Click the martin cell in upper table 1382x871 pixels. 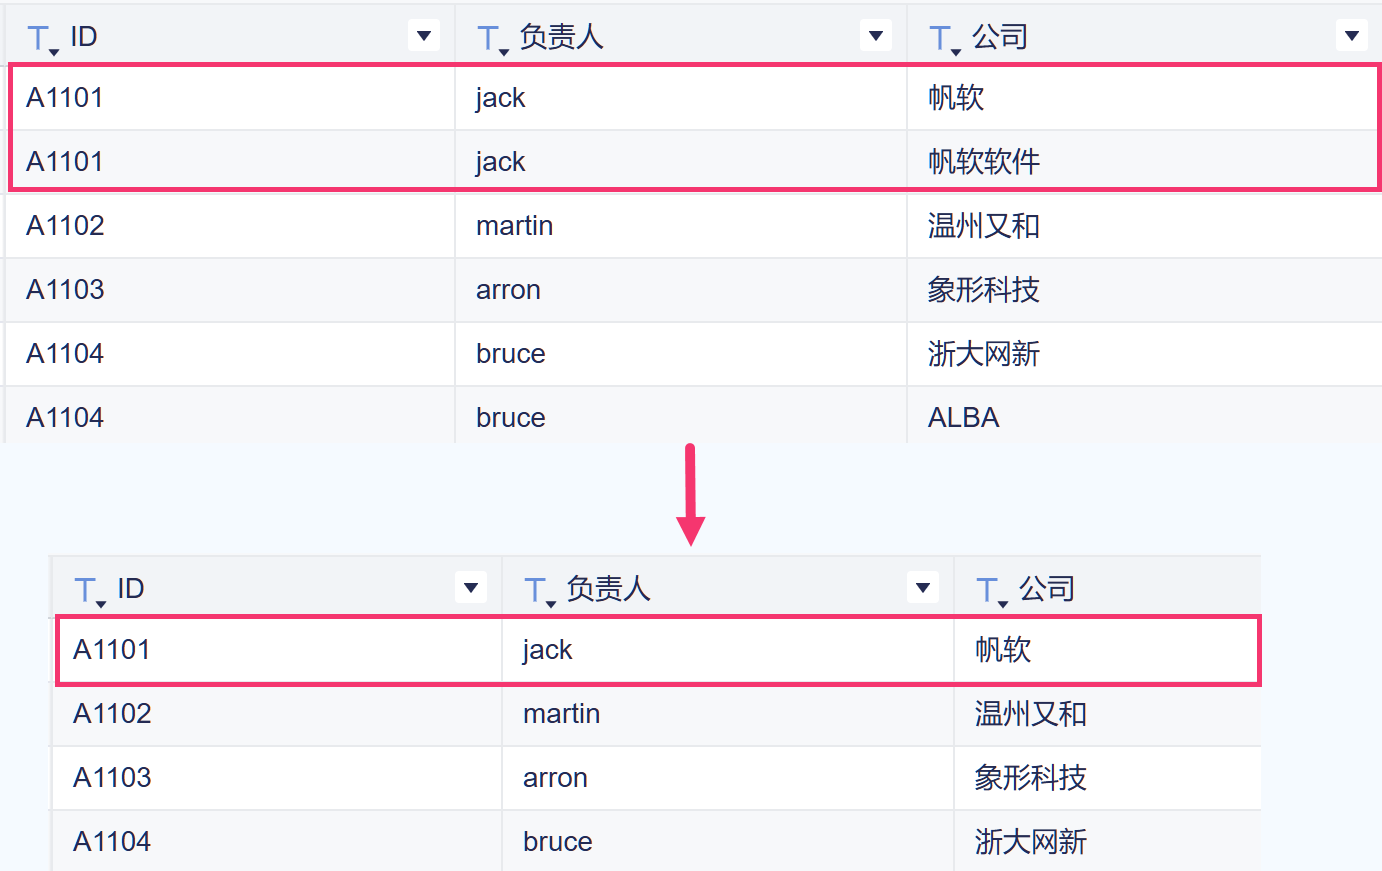pyautogui.click(x=515, y=226)
